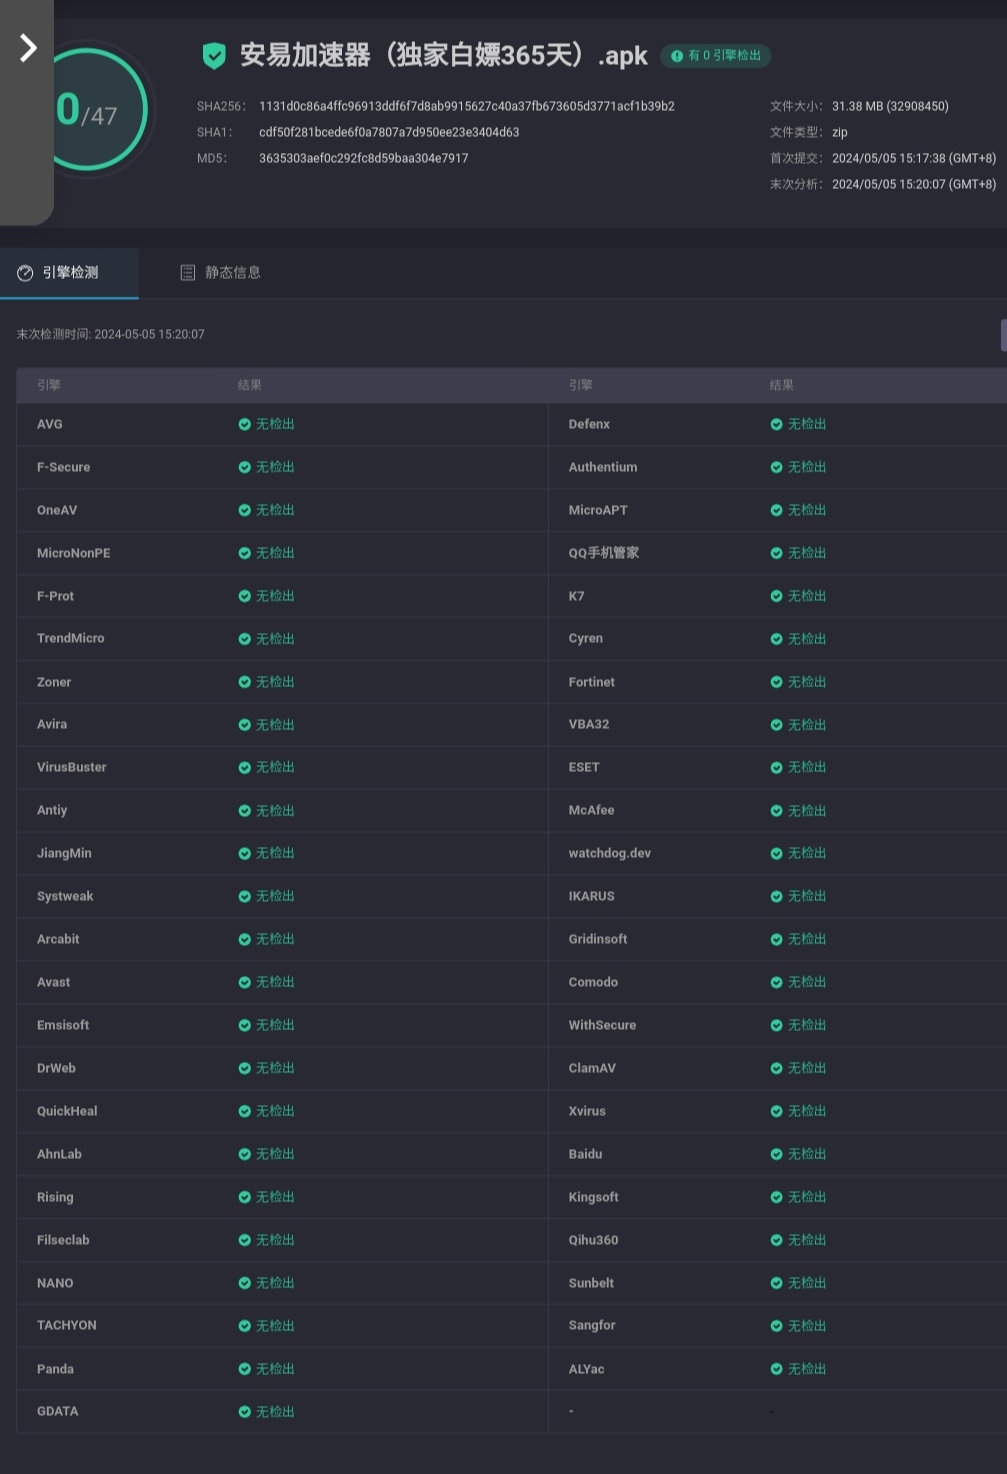This screenshot has height=1474, width=1007.
Task: Click last analysis time 2024/05/05 15:20:07 (GMT+8)
Action: click(914, 184)
